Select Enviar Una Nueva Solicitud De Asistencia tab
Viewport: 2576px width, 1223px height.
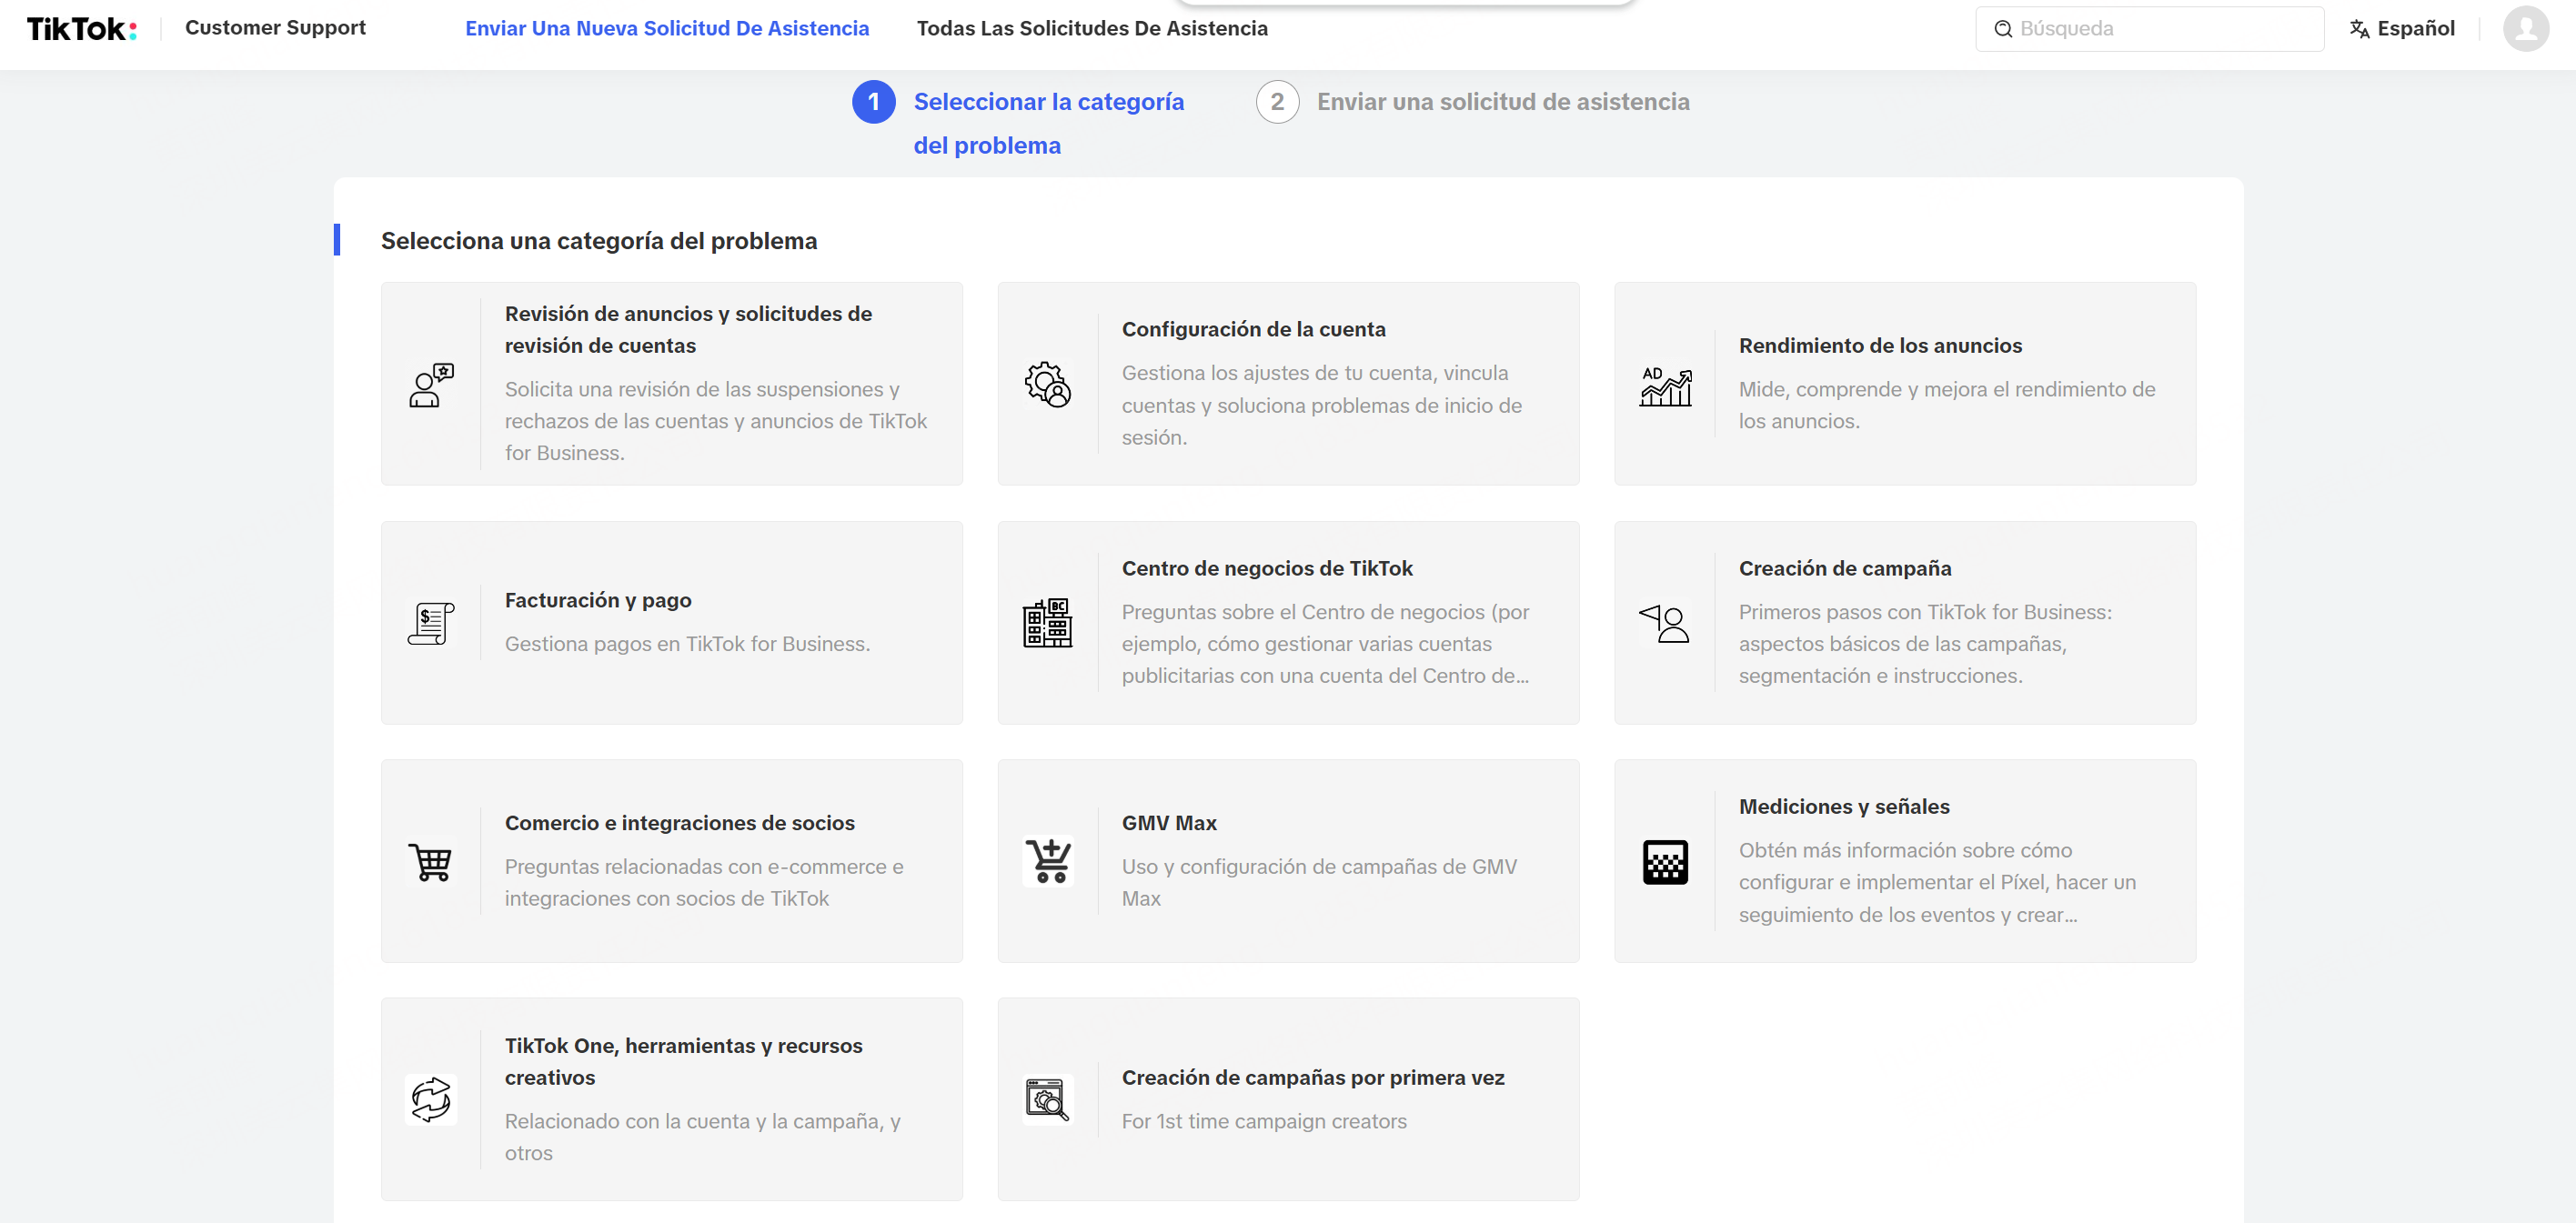point(667,29)
